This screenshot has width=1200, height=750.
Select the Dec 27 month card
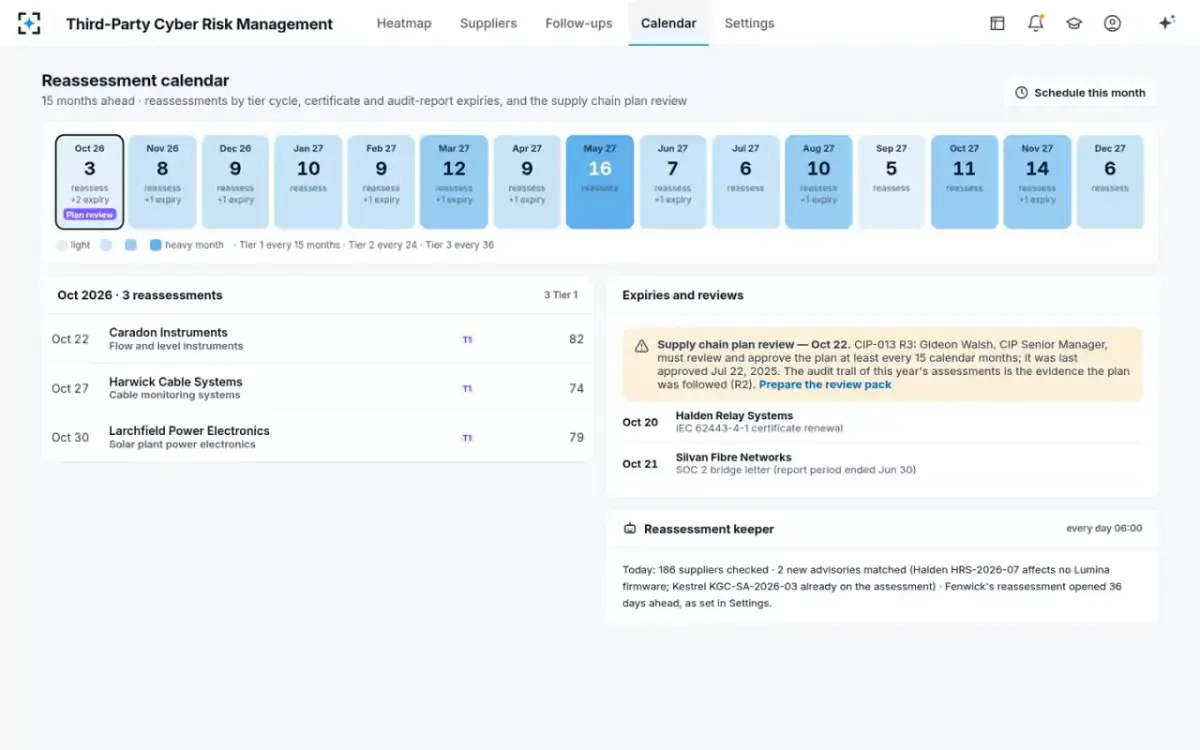(1110, 182)
